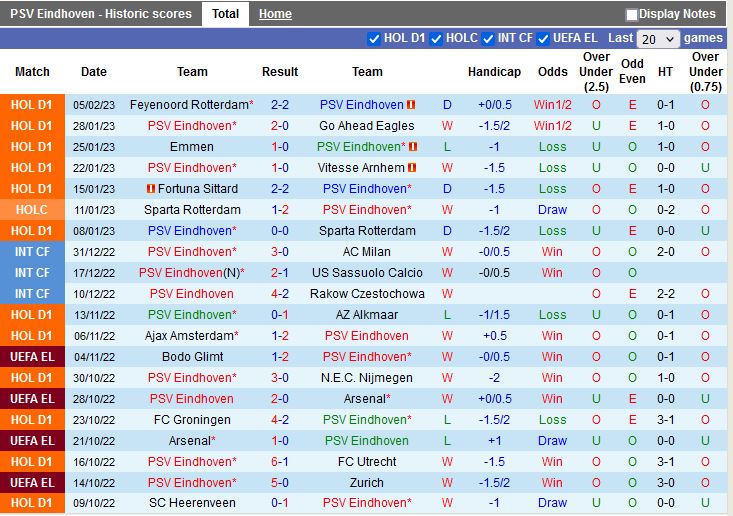Click FC Groningen team name
The image size is (733, 516).
click(192, 420)
